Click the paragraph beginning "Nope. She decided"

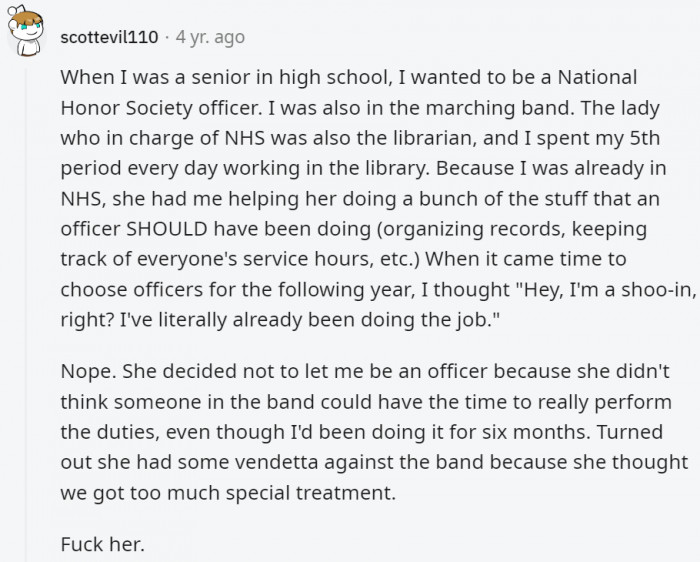(x=374, y=432)
